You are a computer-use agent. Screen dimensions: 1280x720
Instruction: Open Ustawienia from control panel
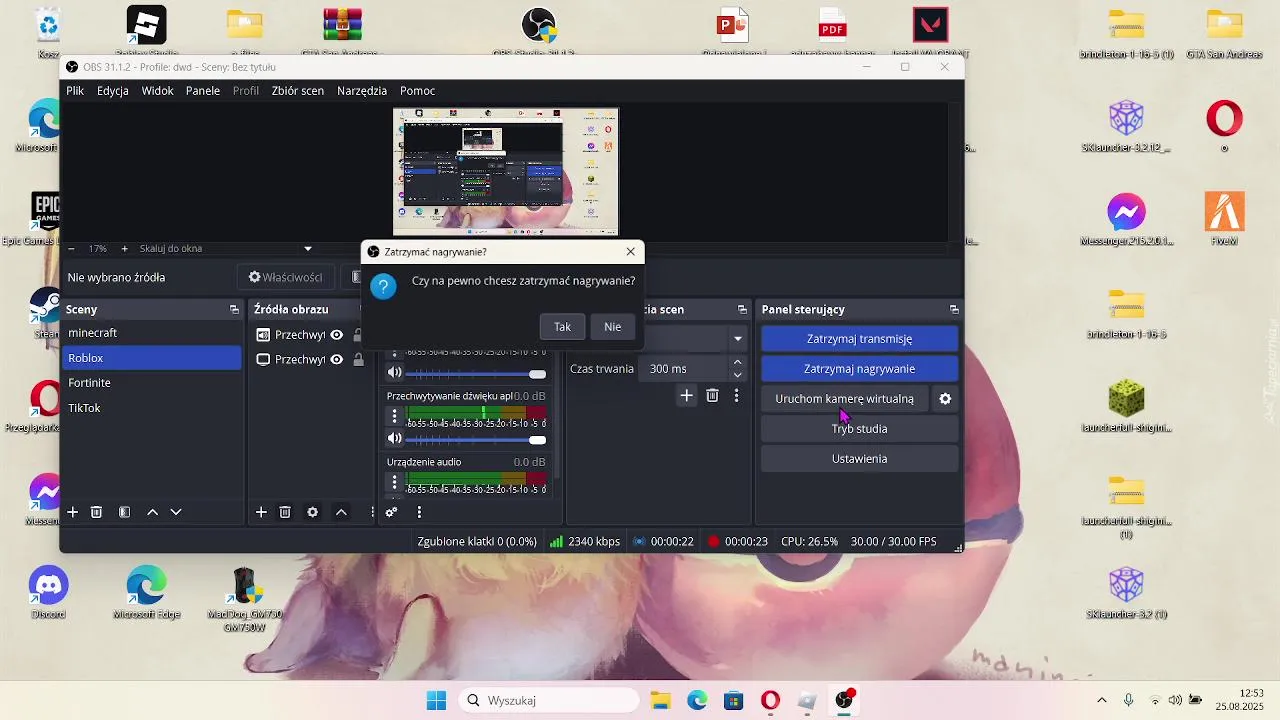click(x=859, y=459)
